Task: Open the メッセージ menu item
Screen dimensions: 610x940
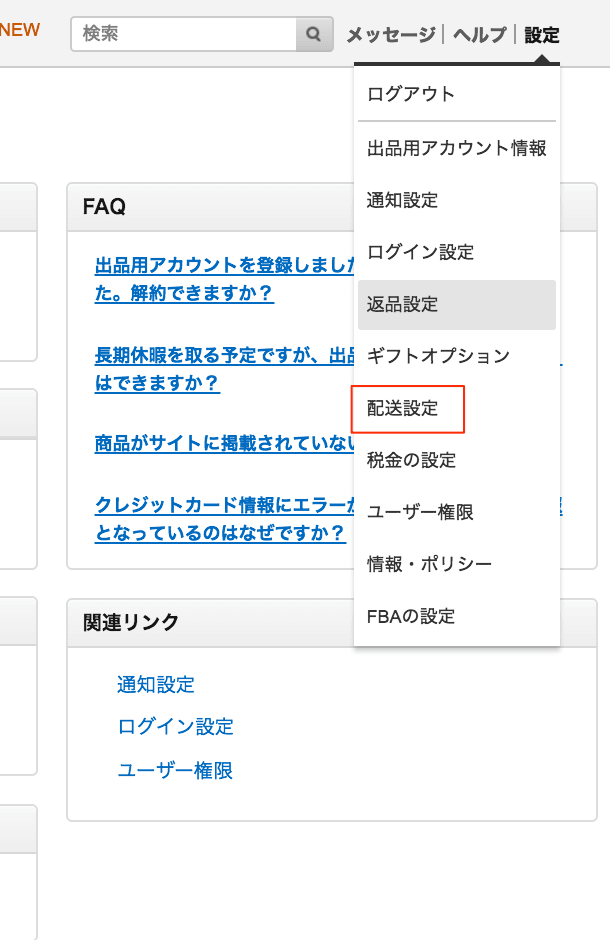Action: [391, 35]
